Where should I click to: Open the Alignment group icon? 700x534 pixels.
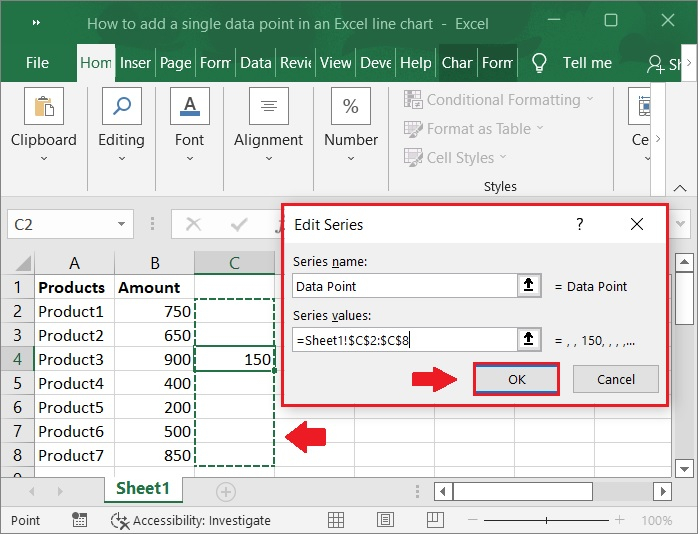(x=269, y=106)
